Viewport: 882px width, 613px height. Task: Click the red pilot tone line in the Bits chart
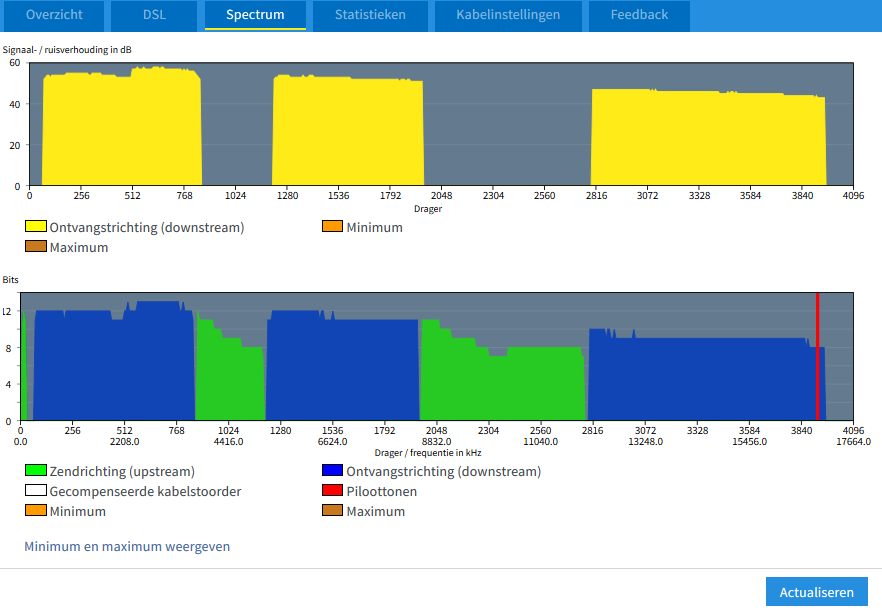click(x=817, y=360)
